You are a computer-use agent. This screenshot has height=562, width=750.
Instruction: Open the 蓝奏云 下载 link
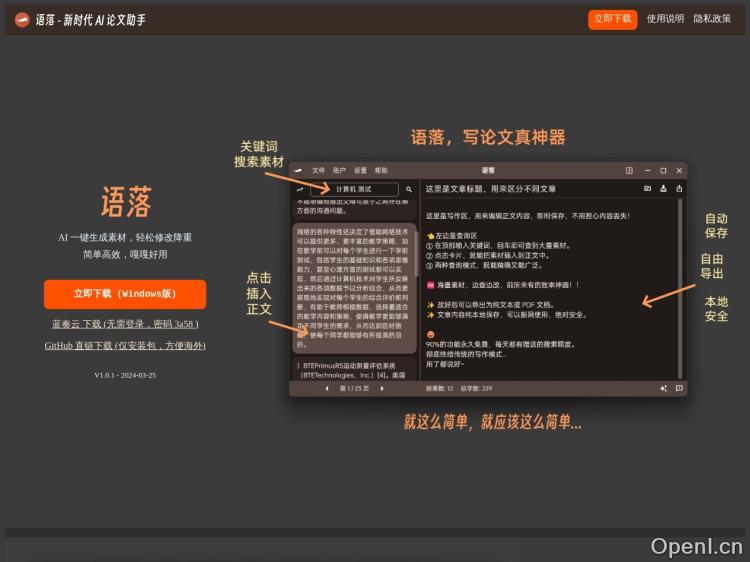(125, 324)
